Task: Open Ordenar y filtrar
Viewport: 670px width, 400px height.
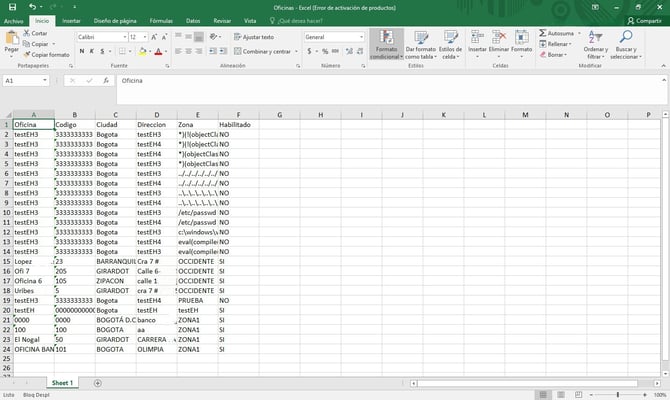Action: [595, 46]
